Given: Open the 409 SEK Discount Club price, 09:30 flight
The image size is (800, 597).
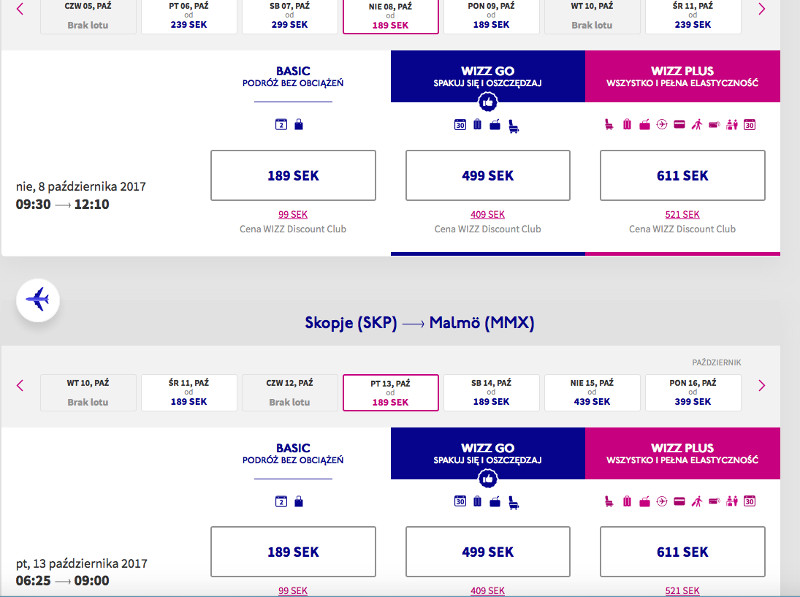Looking at the screenshot, I should (488, 214).
